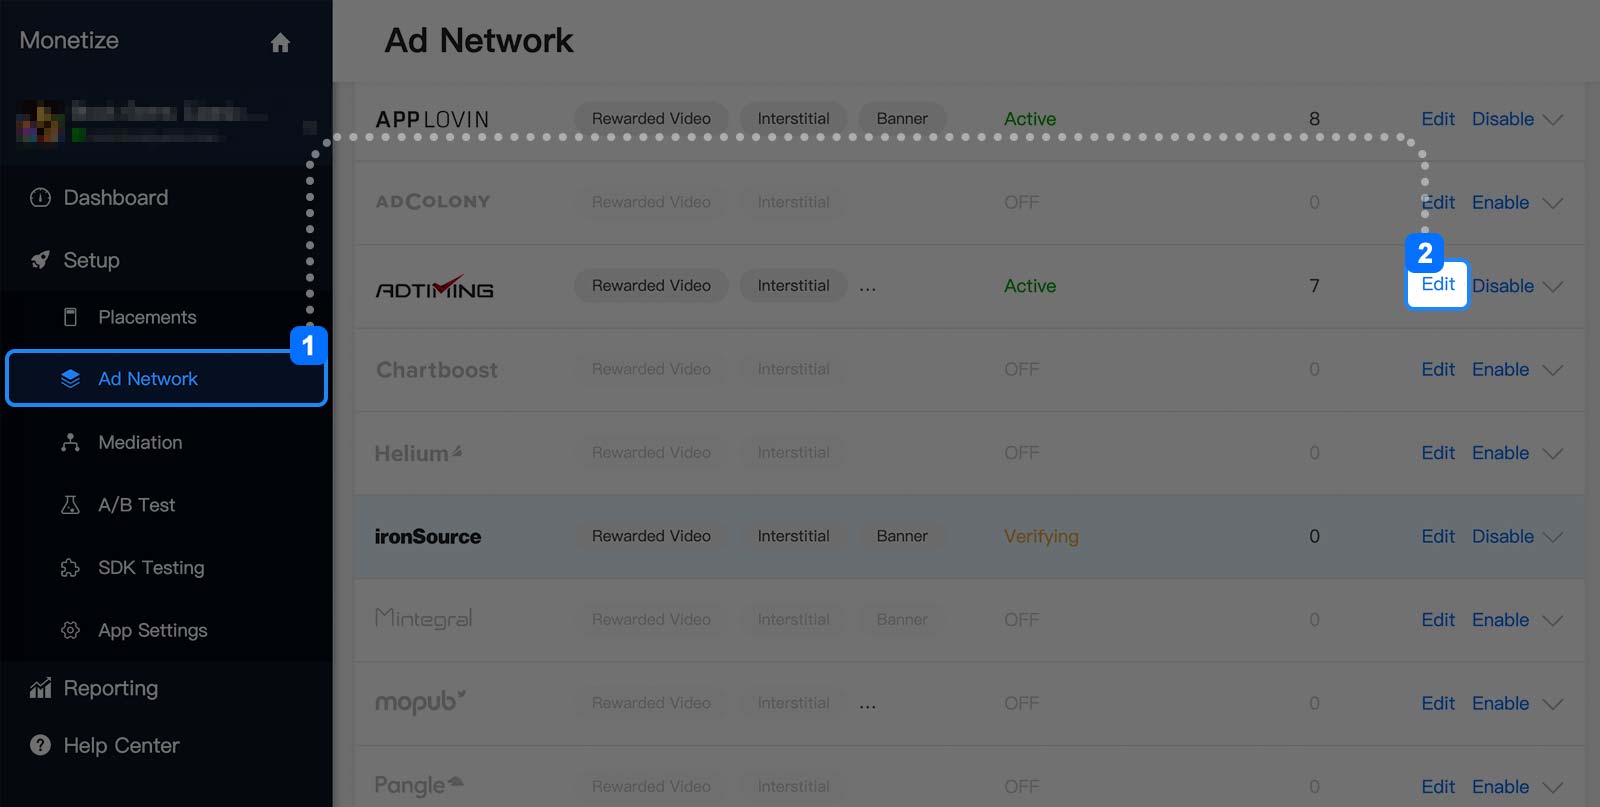
Task: Click Edit for the Helium network
Action: pos(1438,453)
